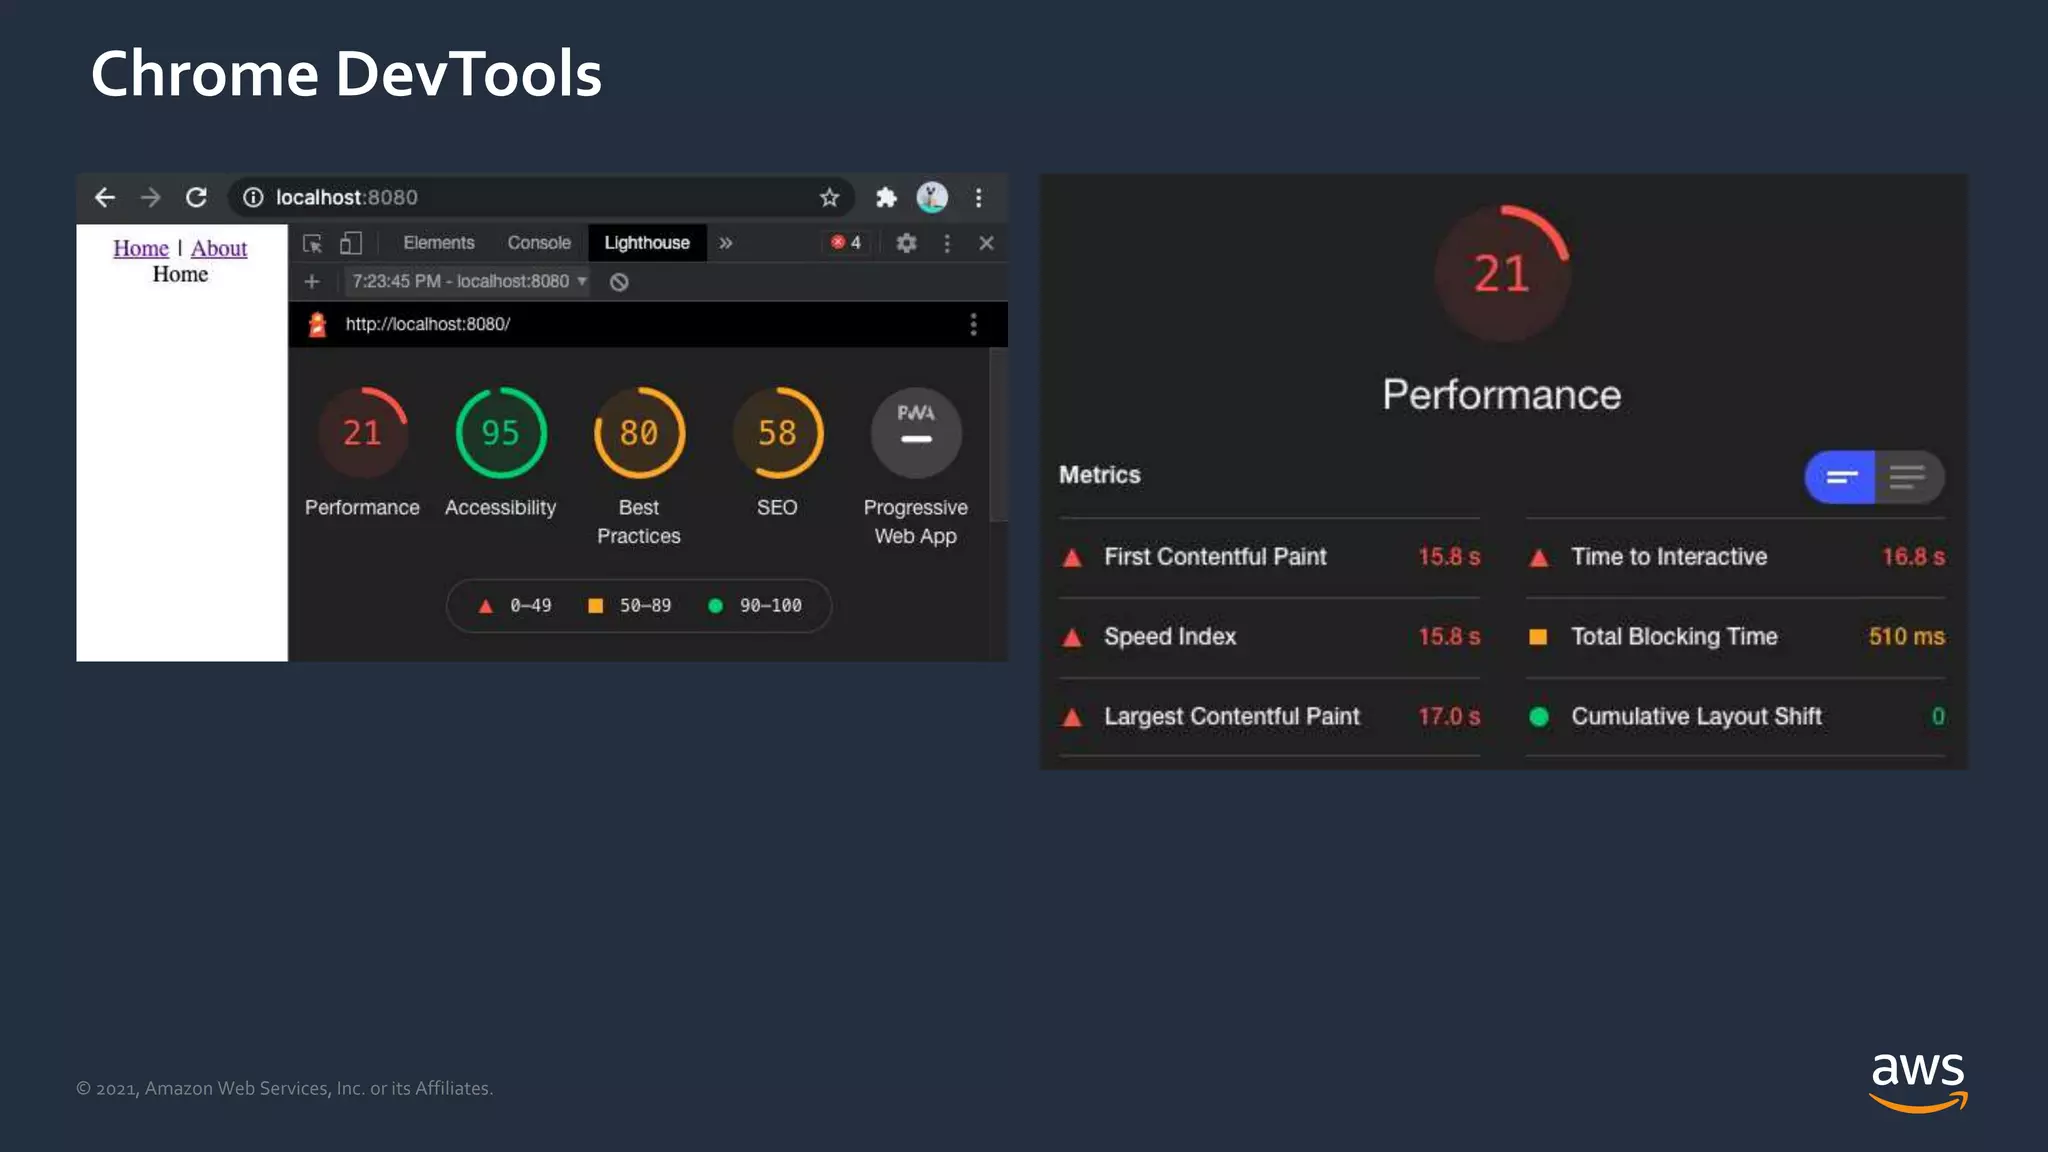Click the localhost:8080 address bar
The height and width of the screenshot is (1152, 2048).
coord(540,198)
